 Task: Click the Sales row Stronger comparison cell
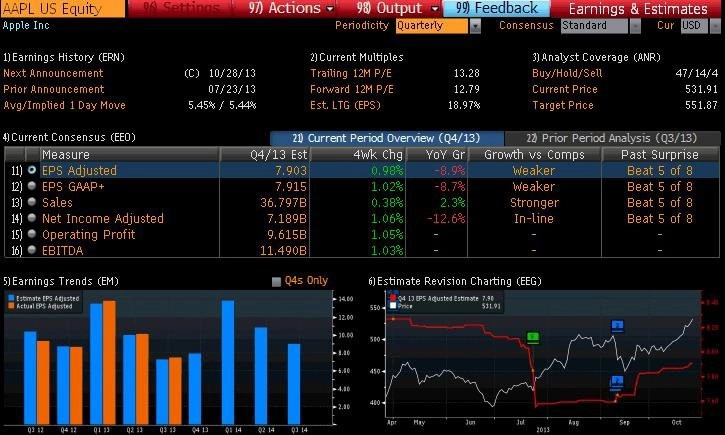534,202
